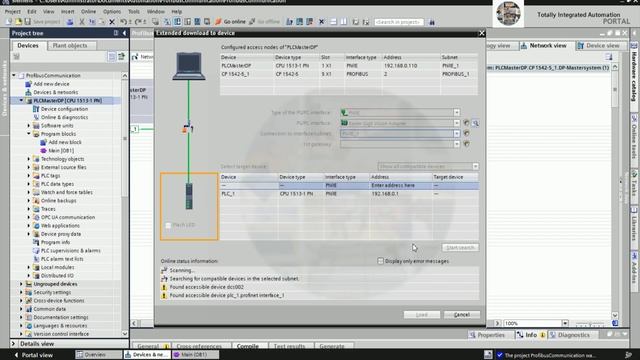Expand the Details view panel
This screenshot has height=360, width=640.
click(14, 344)
